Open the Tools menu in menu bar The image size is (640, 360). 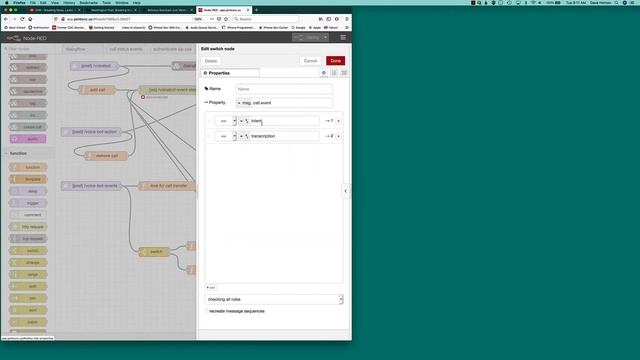(107, 2)
